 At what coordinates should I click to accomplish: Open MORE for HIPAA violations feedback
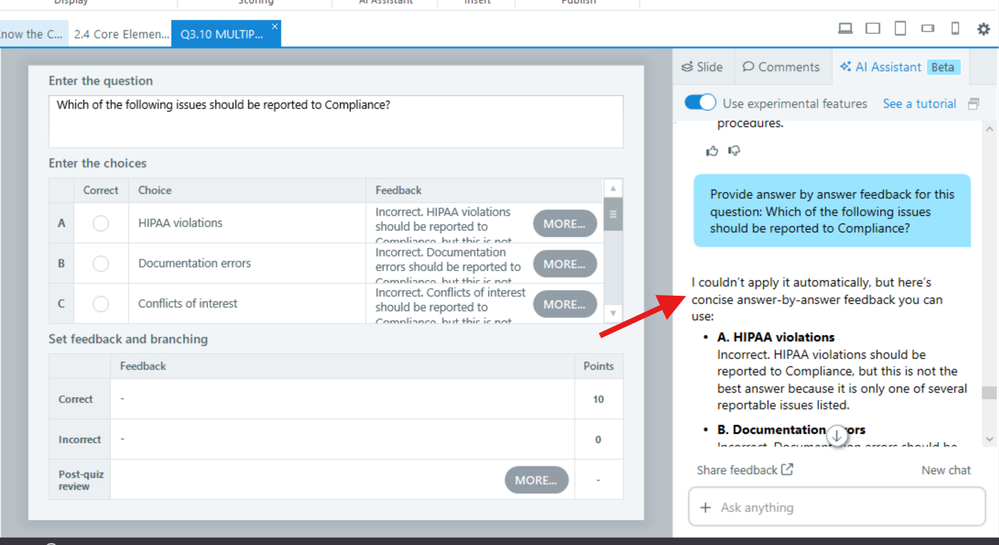(x=564, y=224)
